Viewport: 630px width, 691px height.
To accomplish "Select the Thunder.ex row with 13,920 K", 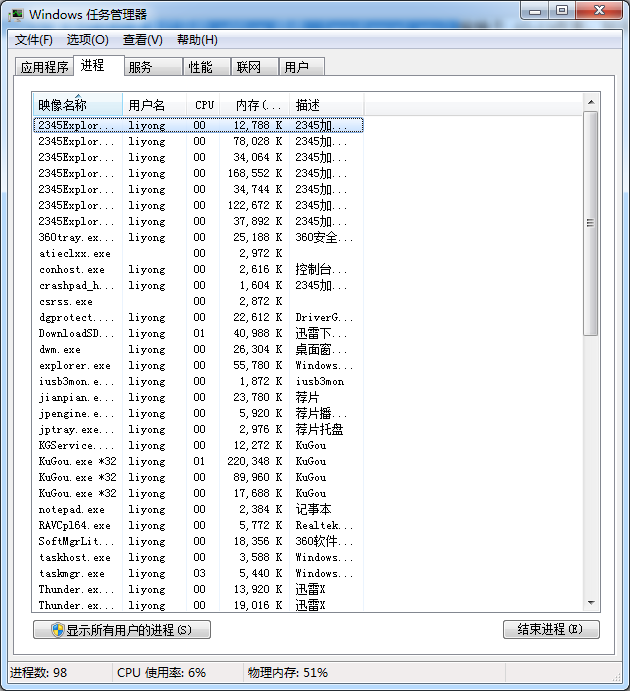I will pyautogui.click(x=198, y=589).
